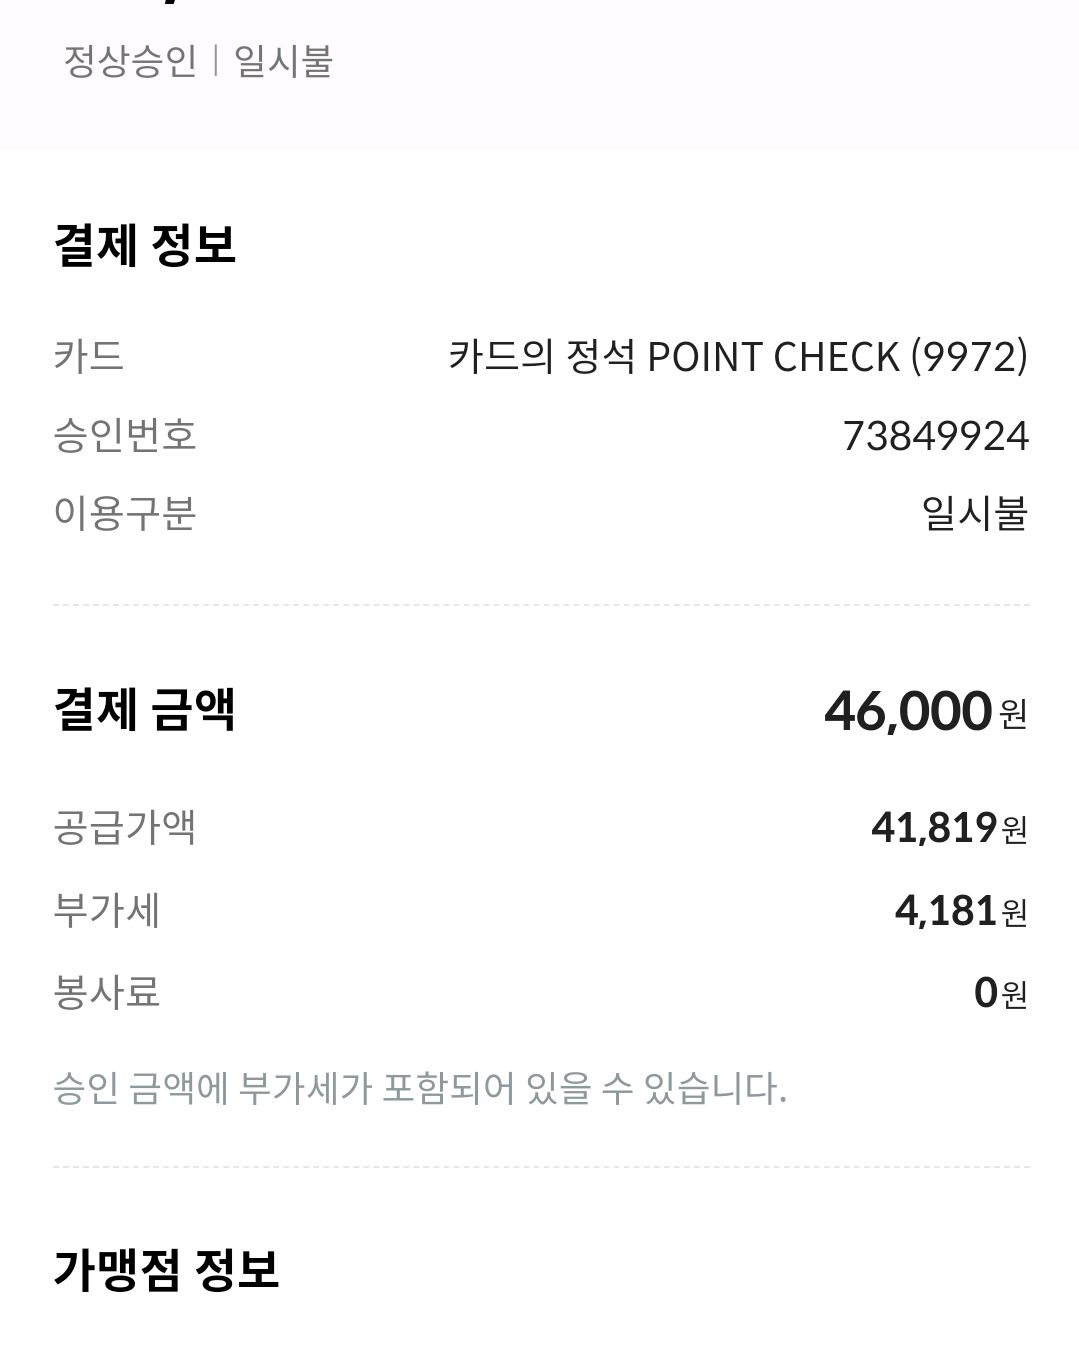The image size is (1079, 1349).
Task: Click approval number 73849924
Action: click(x=935, y=436)
